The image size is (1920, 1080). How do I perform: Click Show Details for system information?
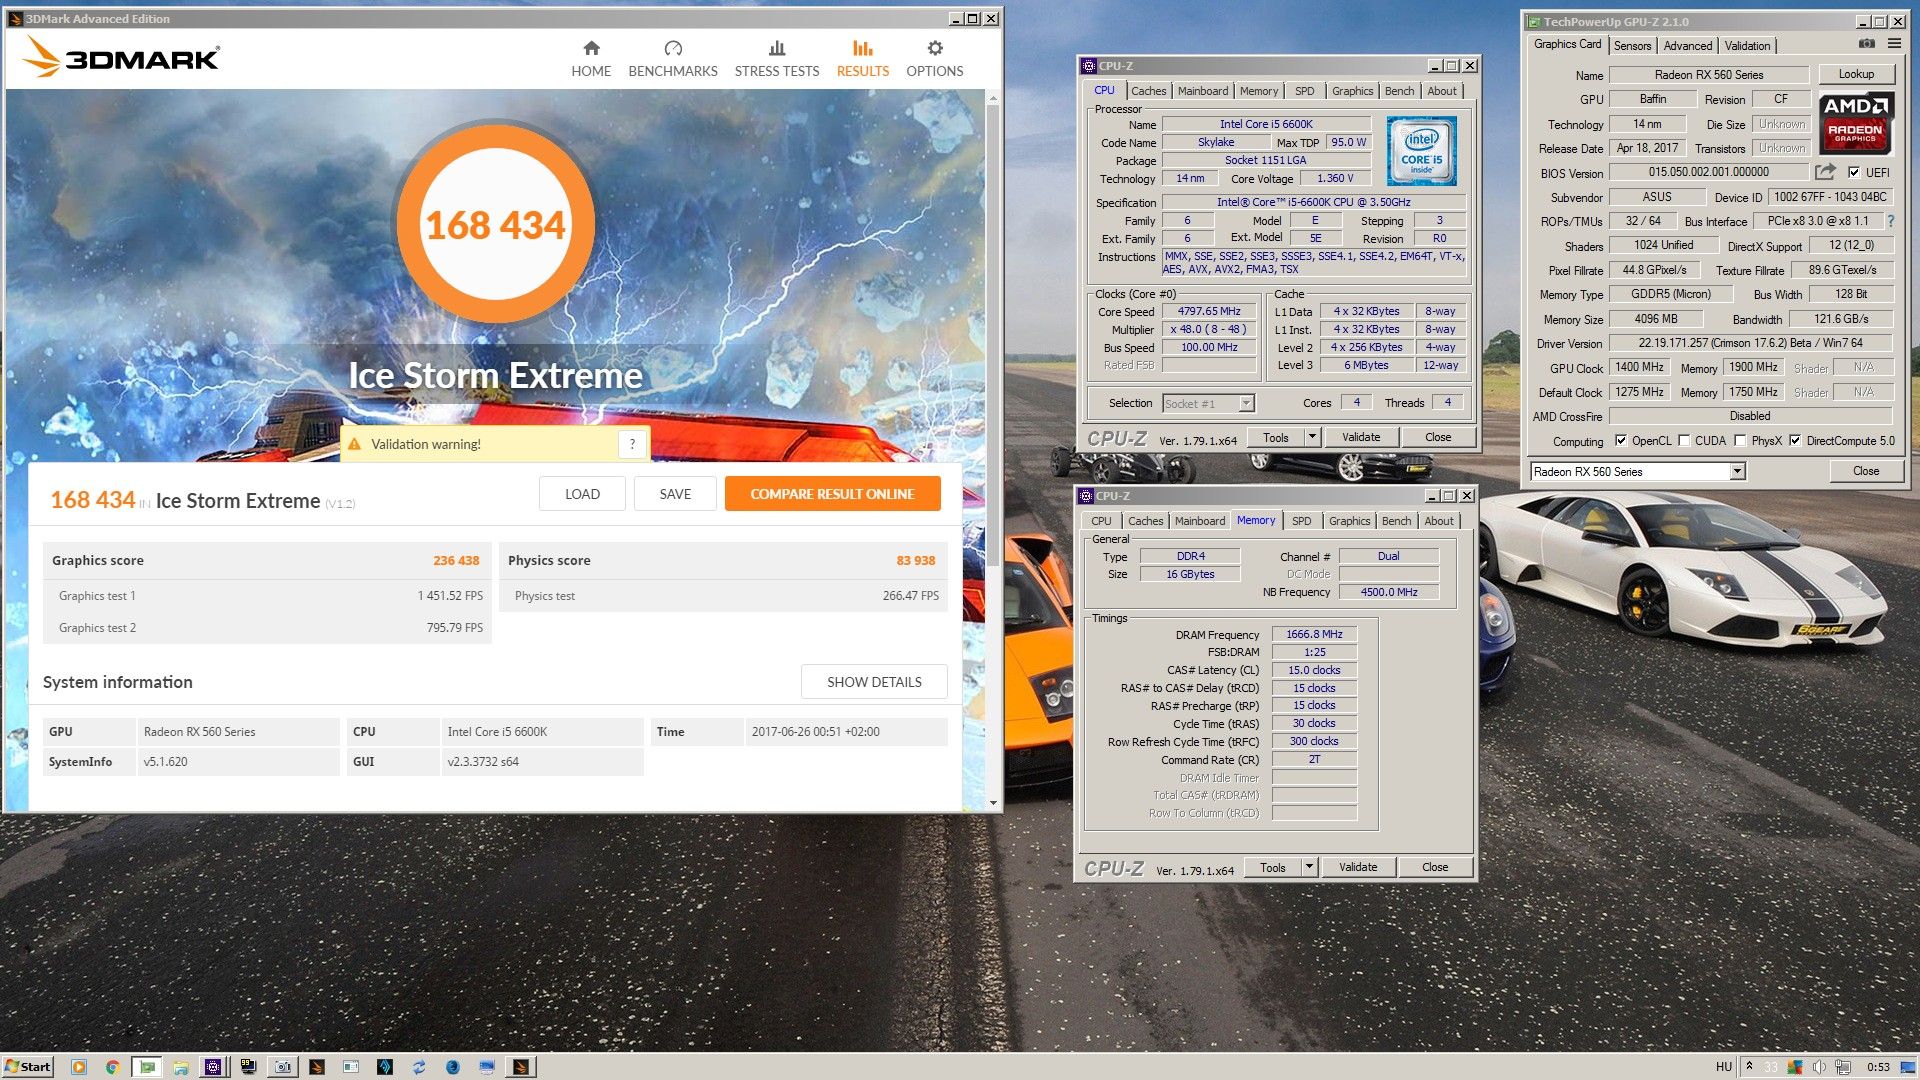point(873,682)
